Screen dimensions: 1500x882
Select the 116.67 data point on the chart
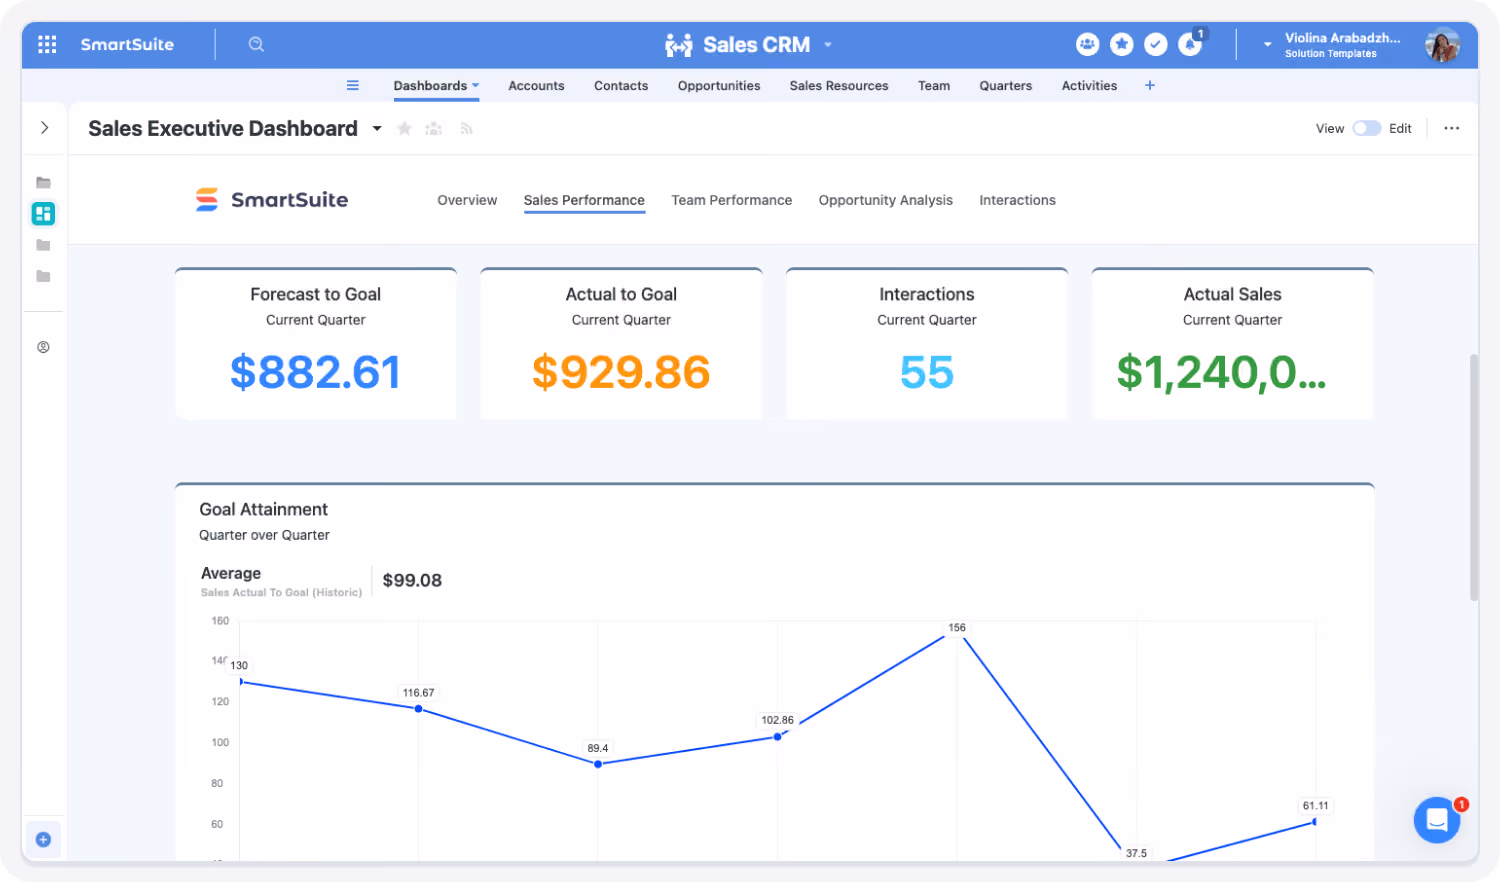coord(418,709)
